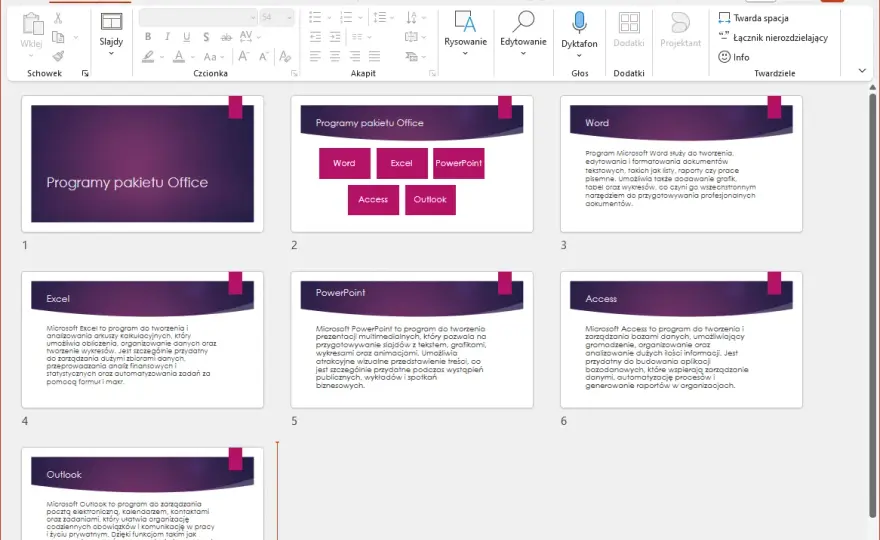
Task: Click the Wklej paste clipboard icon
Action: [x=32, y=24]
